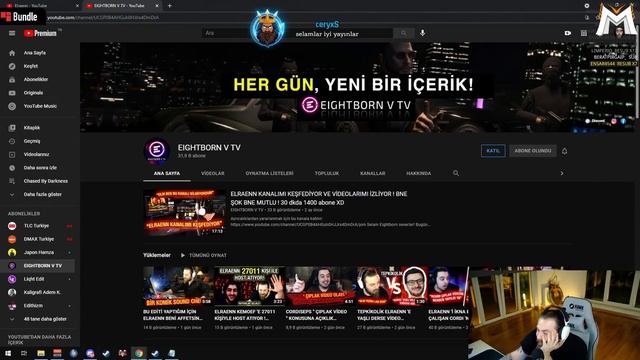
Task: Open a new browser tab with plus
Action: [x=169, y=6]
